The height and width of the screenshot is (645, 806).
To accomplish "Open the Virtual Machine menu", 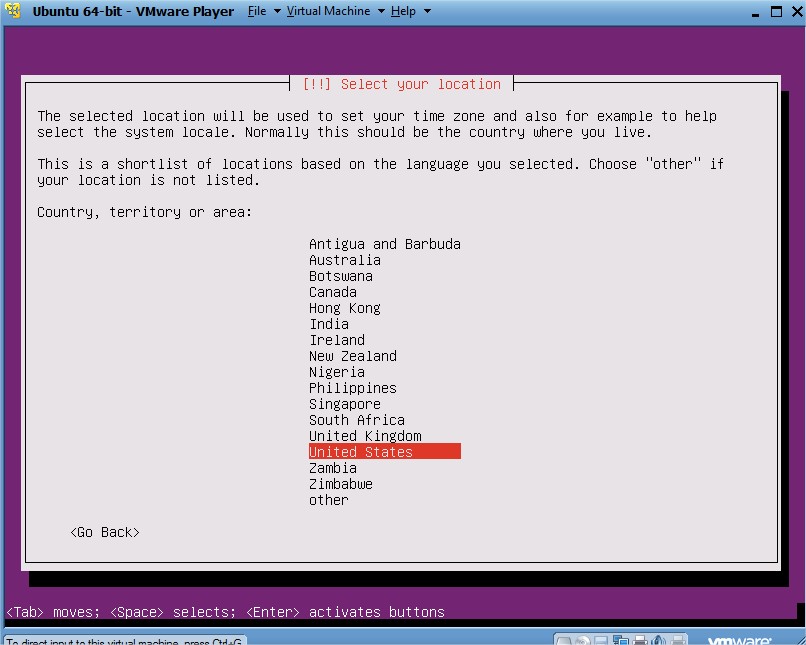I will click(328, 11).
